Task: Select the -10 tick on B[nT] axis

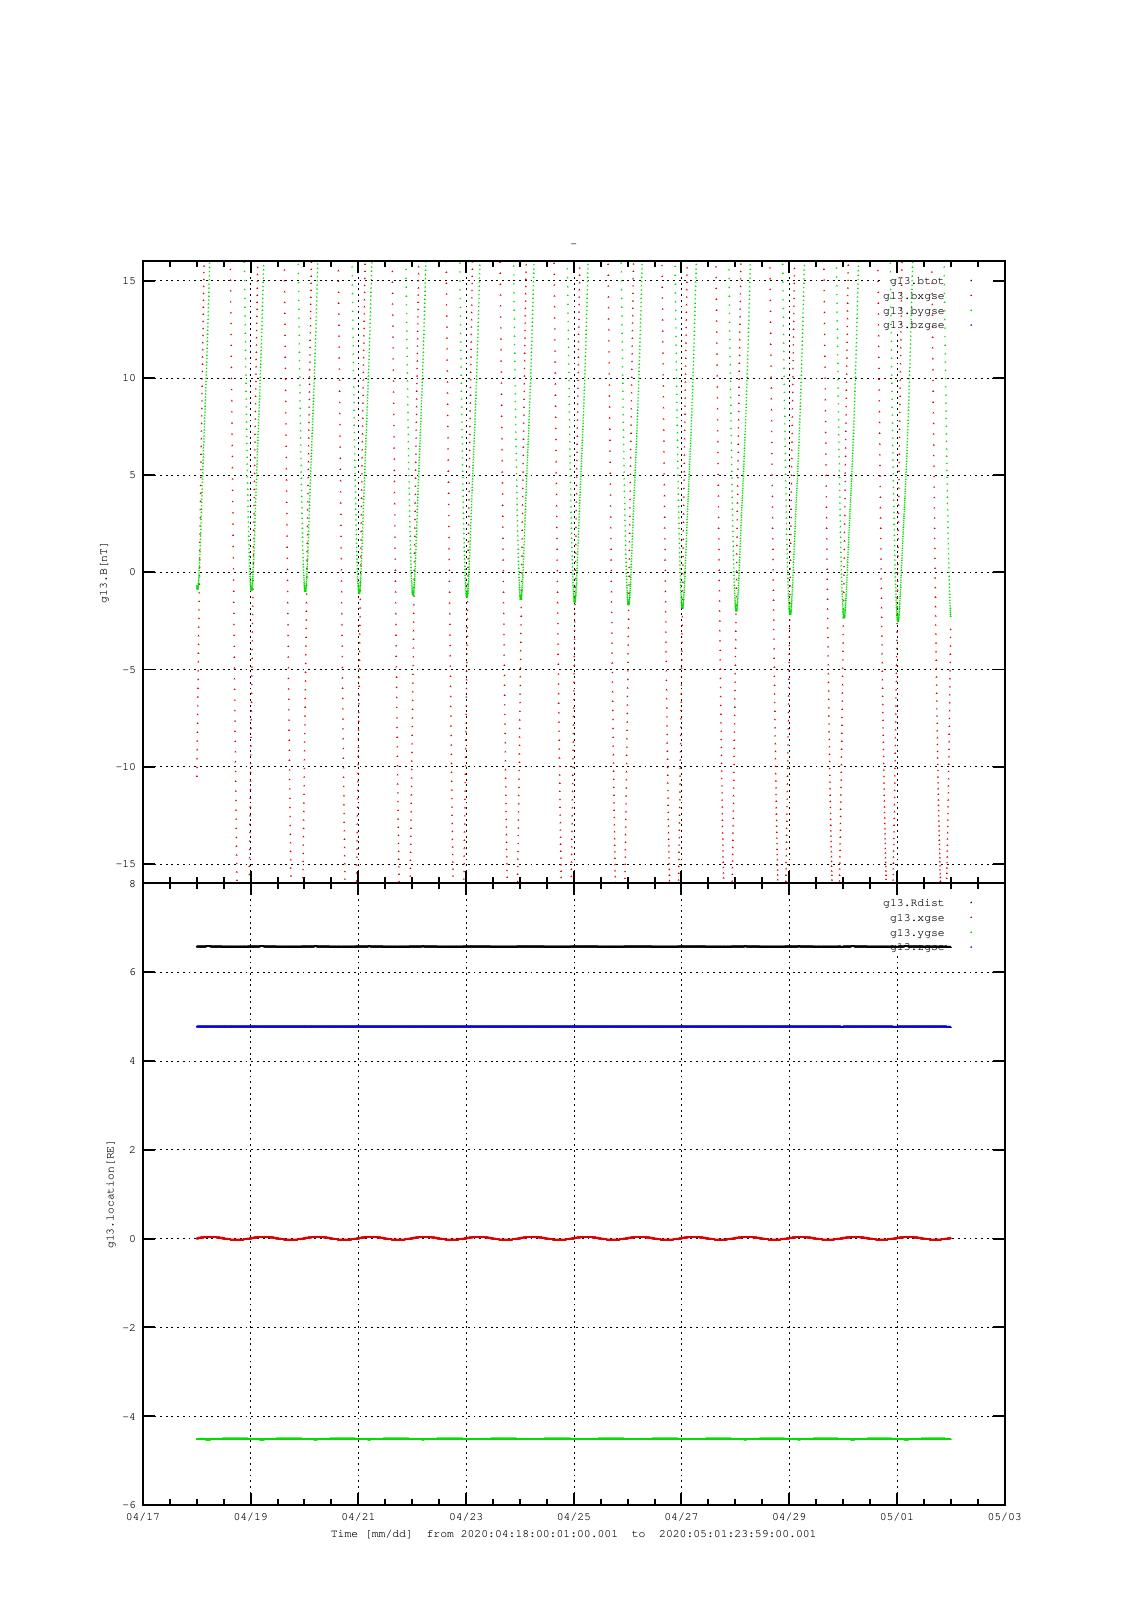Action: pyautogui.click(x=126, y=767)
